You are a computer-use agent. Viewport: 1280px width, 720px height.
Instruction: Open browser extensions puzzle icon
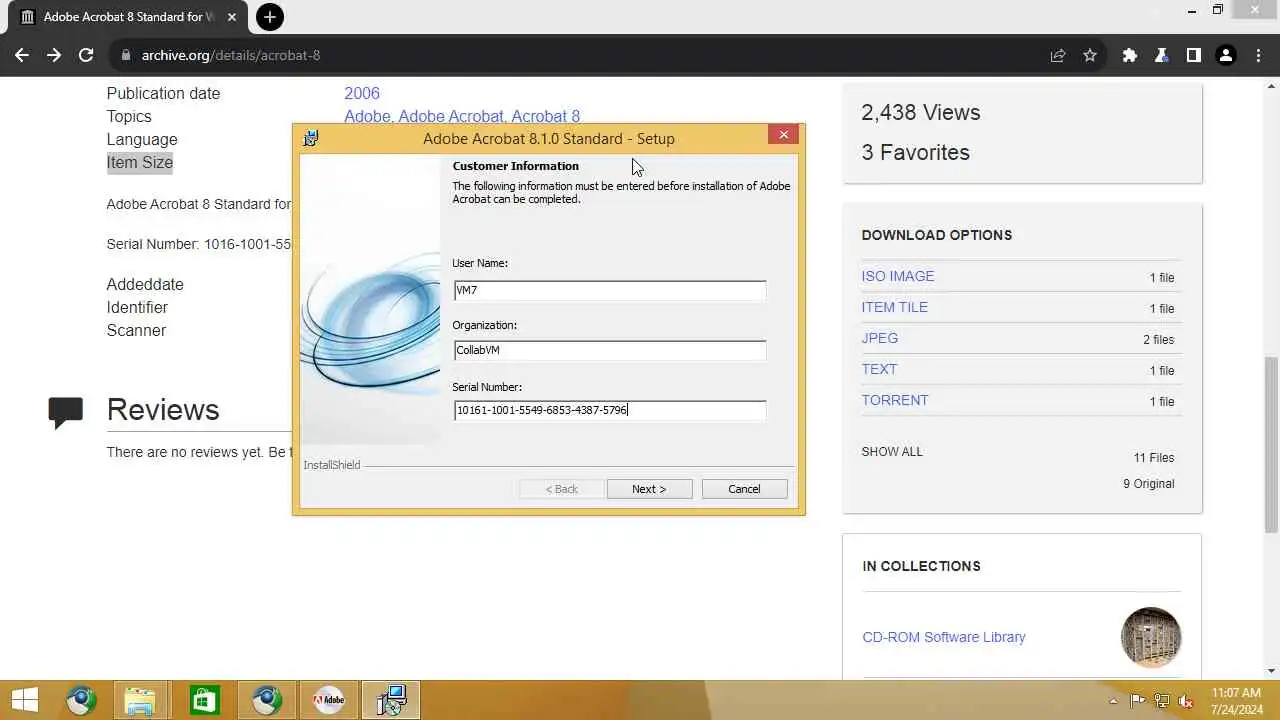click(x=1130, y=55)
